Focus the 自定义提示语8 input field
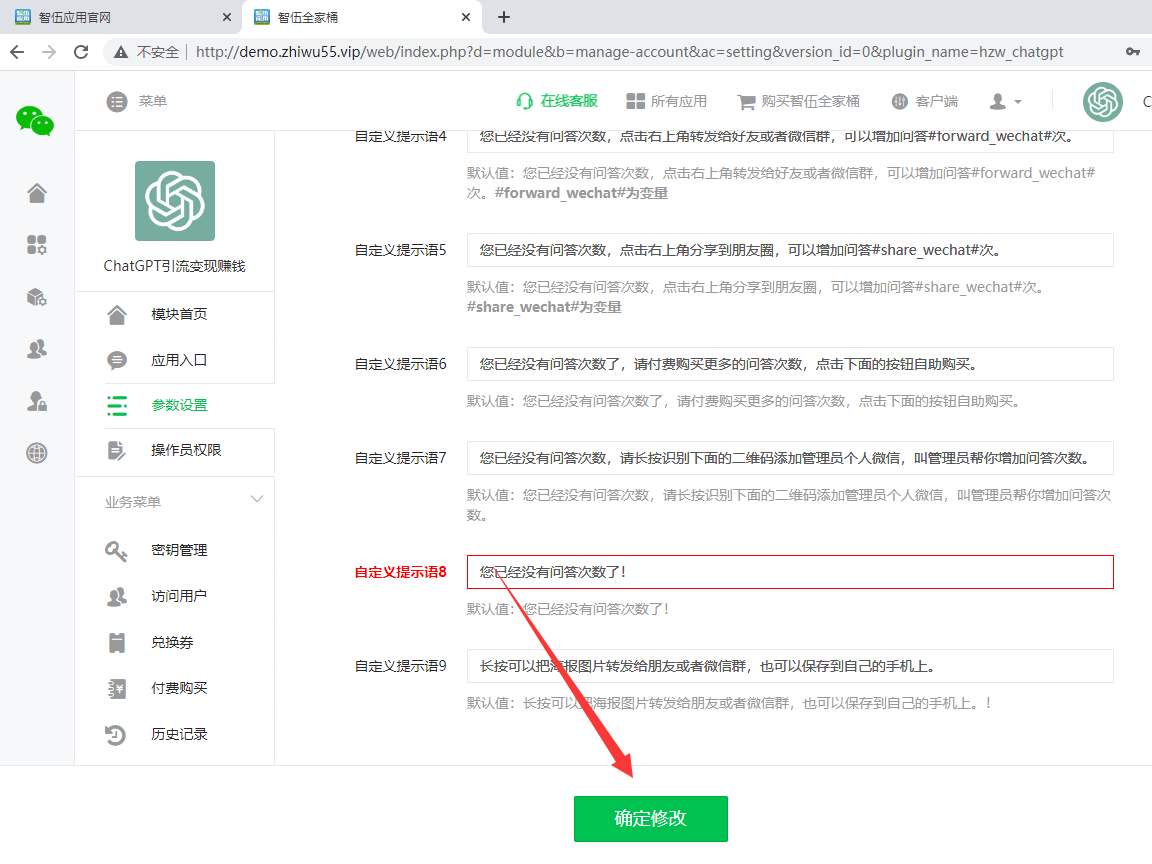Image resolution: width=1152 pixels, height=864 pixels. pyautogui.click(x=790, y=572)
